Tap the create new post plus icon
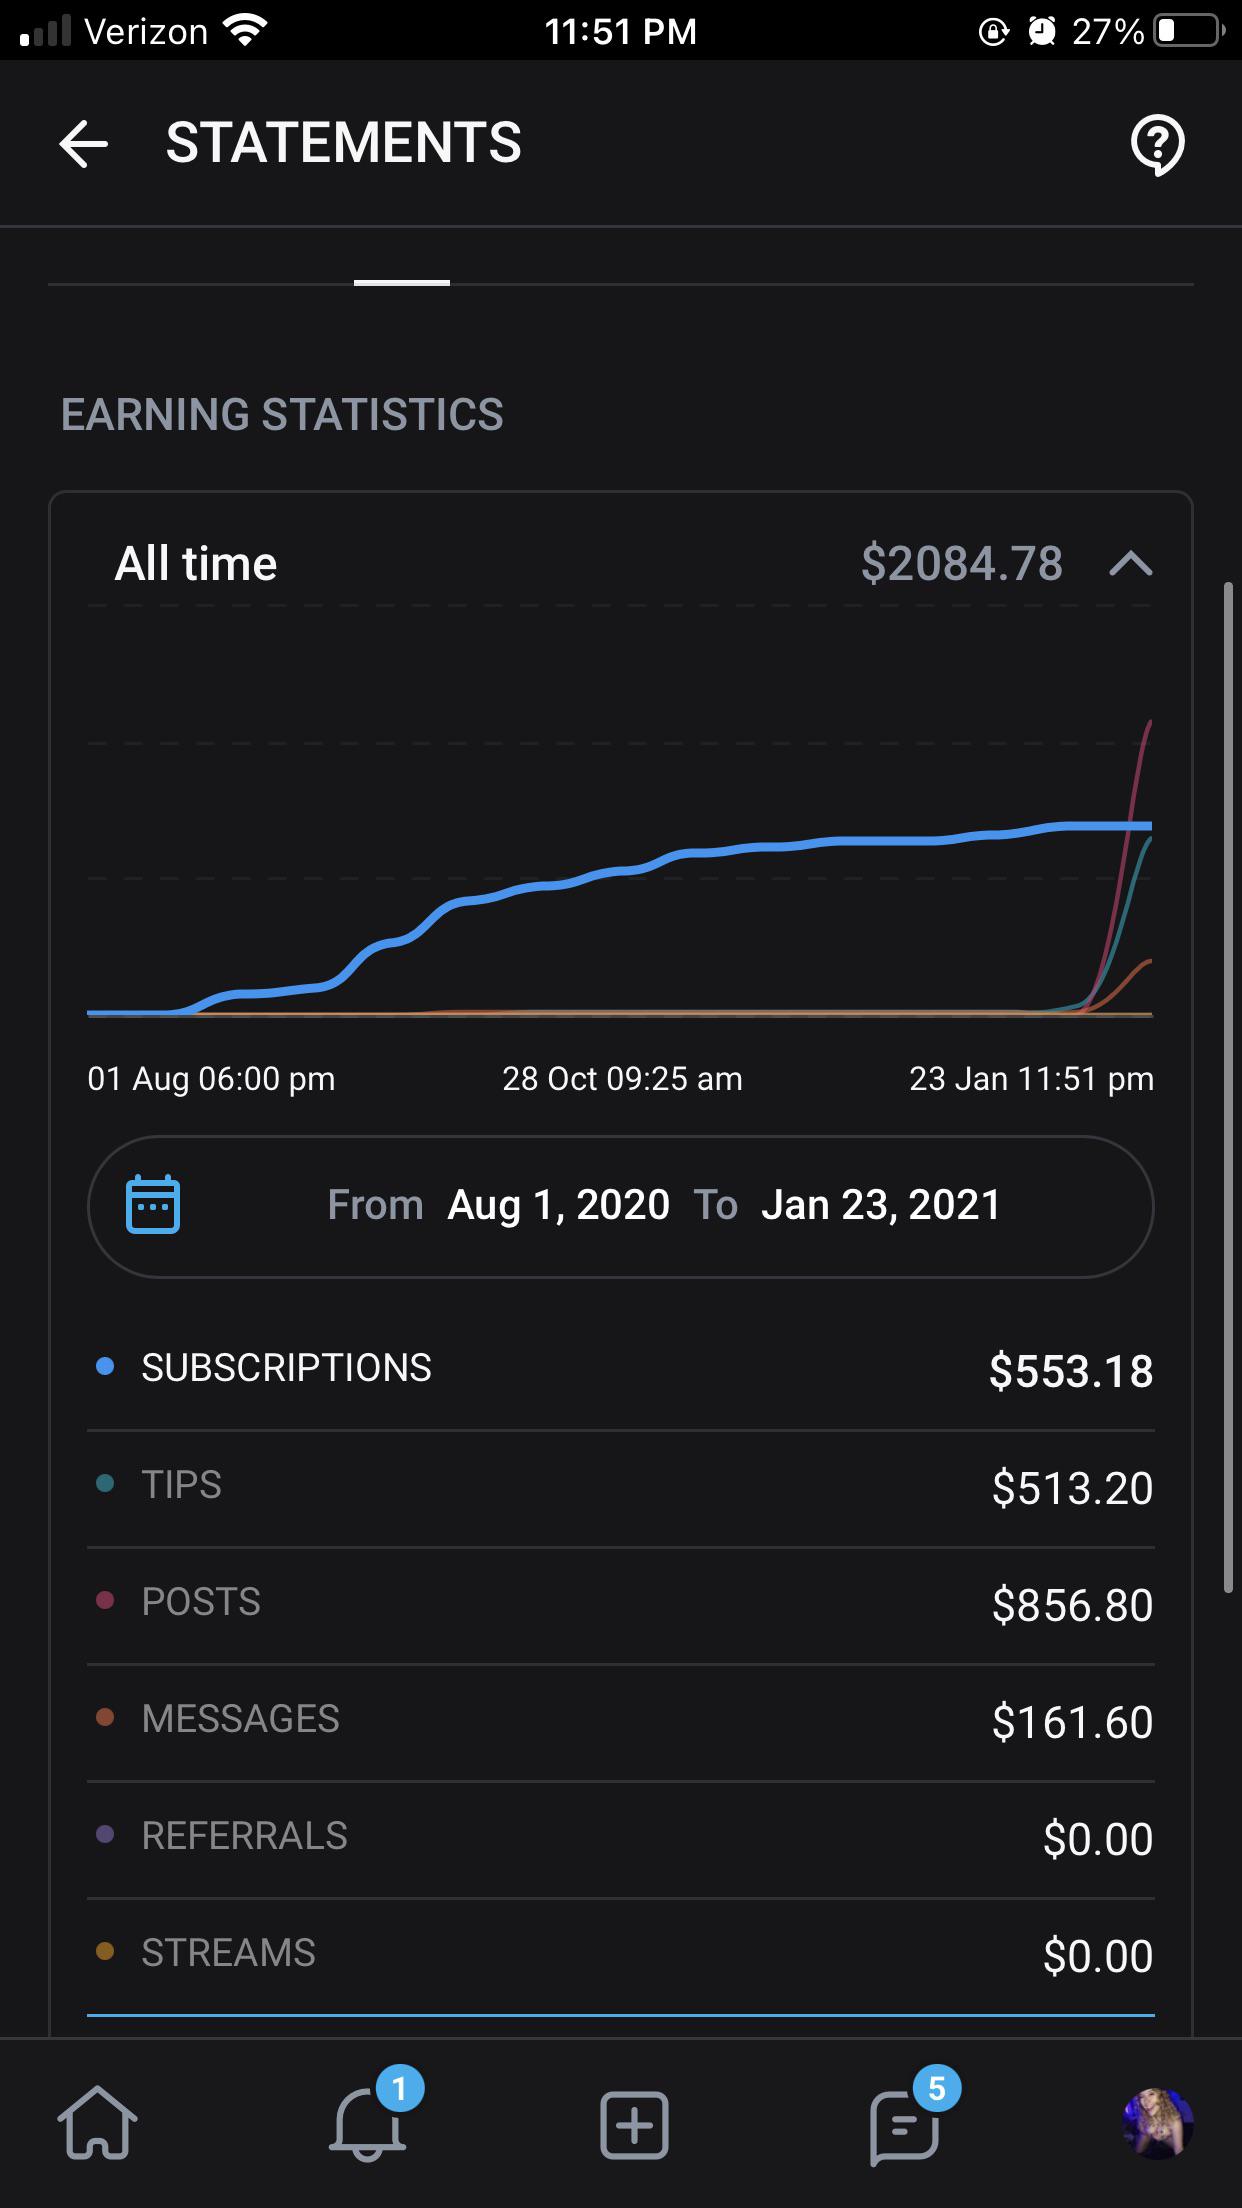The image size is (1242, 2208). (634, 2124)
